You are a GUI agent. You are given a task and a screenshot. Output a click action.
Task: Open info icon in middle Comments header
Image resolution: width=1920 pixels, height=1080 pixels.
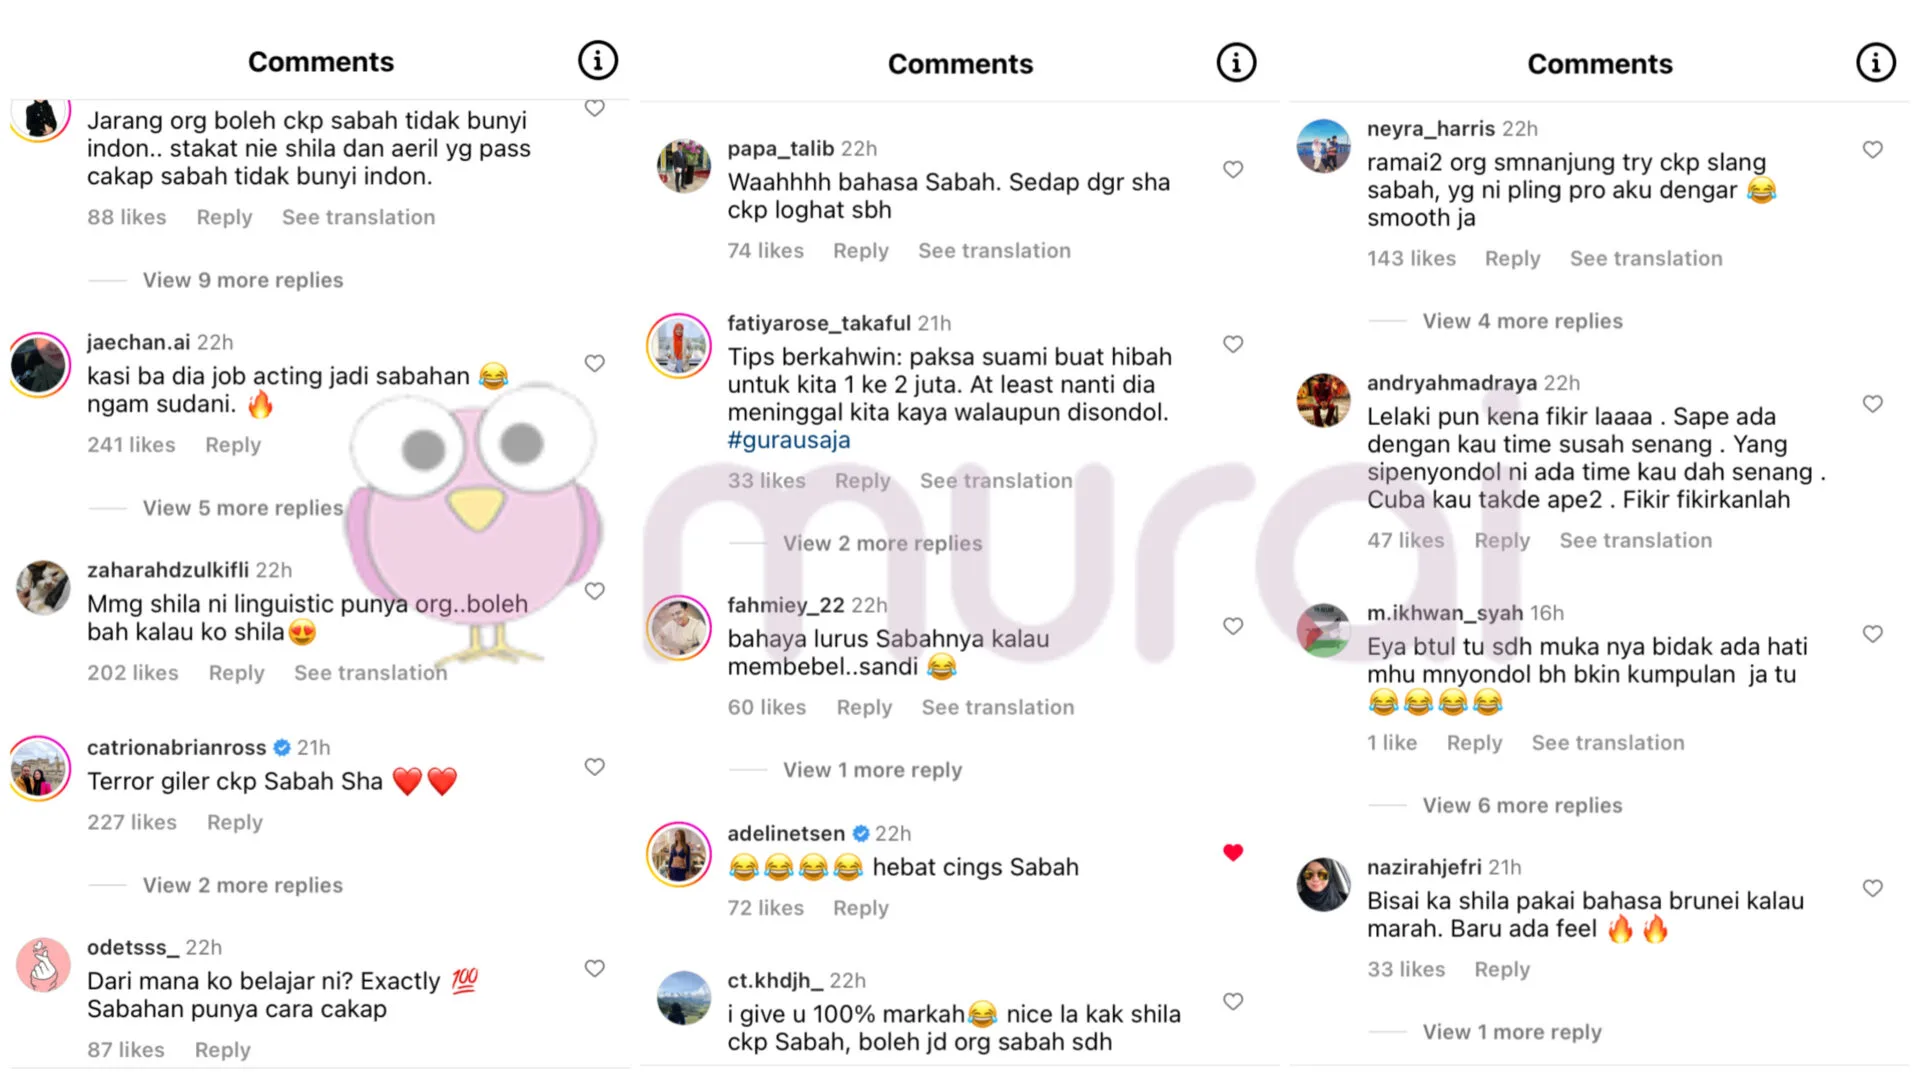(1236, 63)
